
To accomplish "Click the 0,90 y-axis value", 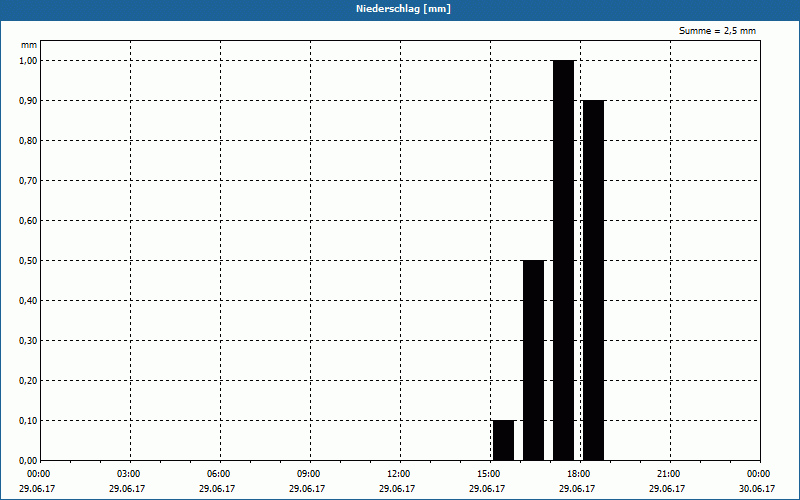I will [x=28, y=101].
